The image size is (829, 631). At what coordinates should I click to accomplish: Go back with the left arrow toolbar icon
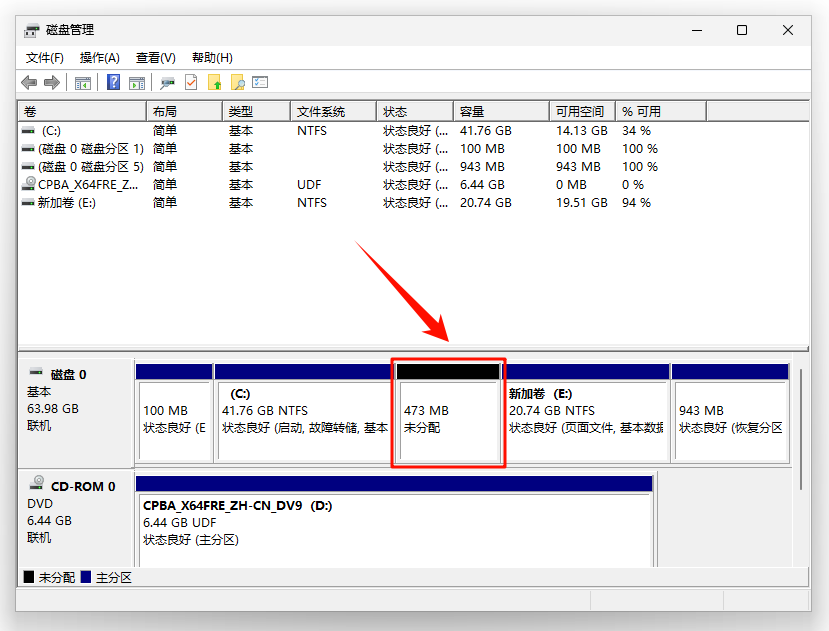click(29, 83)
